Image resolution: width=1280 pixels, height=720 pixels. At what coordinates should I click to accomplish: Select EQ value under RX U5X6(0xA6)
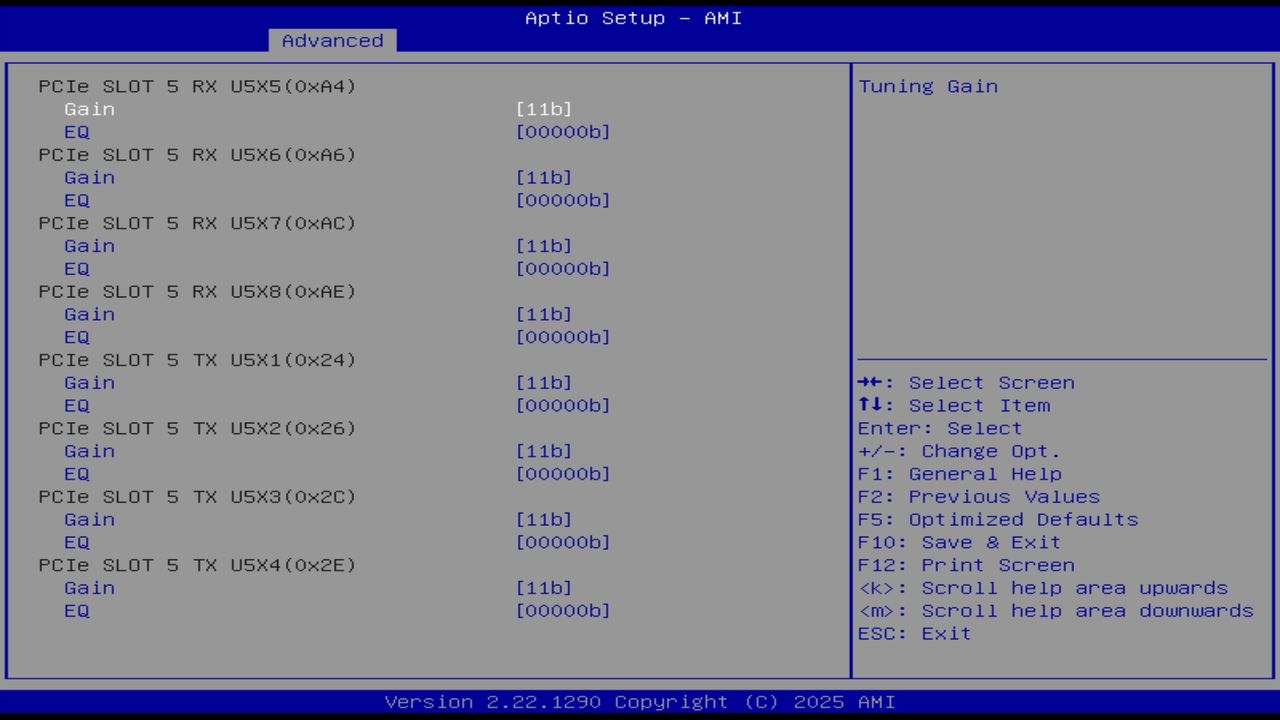(x=563, y=200)
